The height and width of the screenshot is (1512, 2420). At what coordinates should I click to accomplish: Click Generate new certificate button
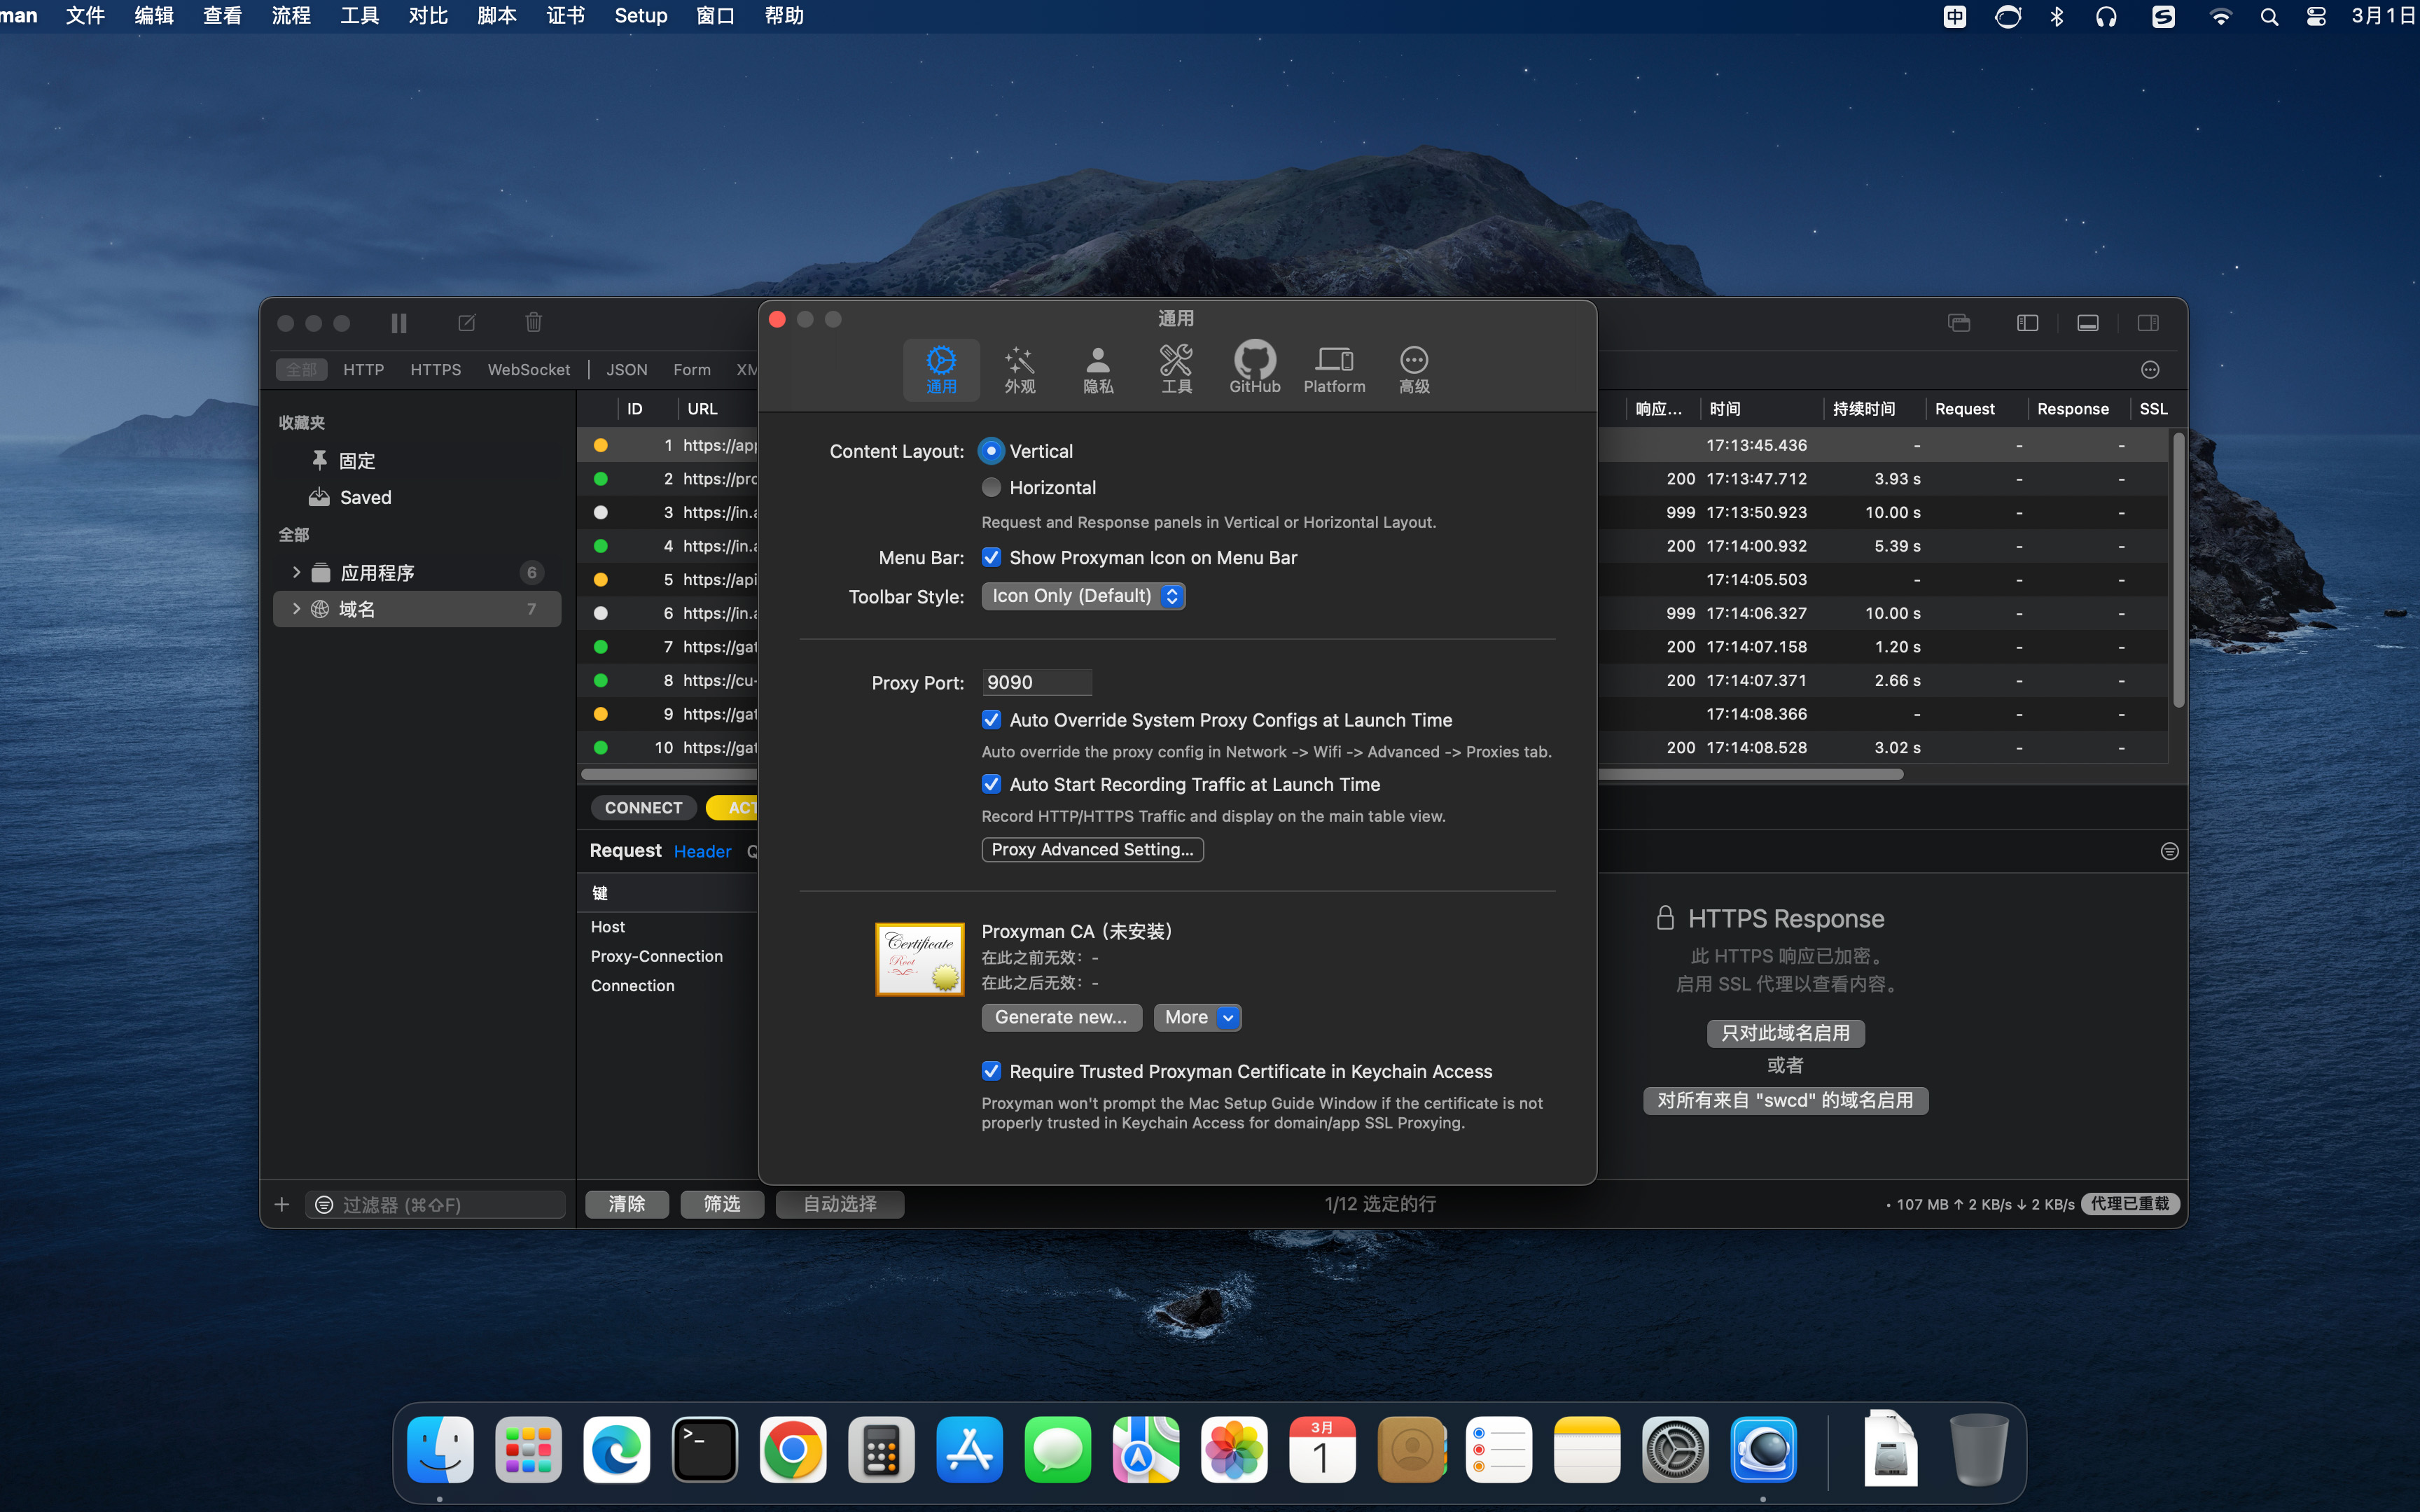point(1061,1017)
